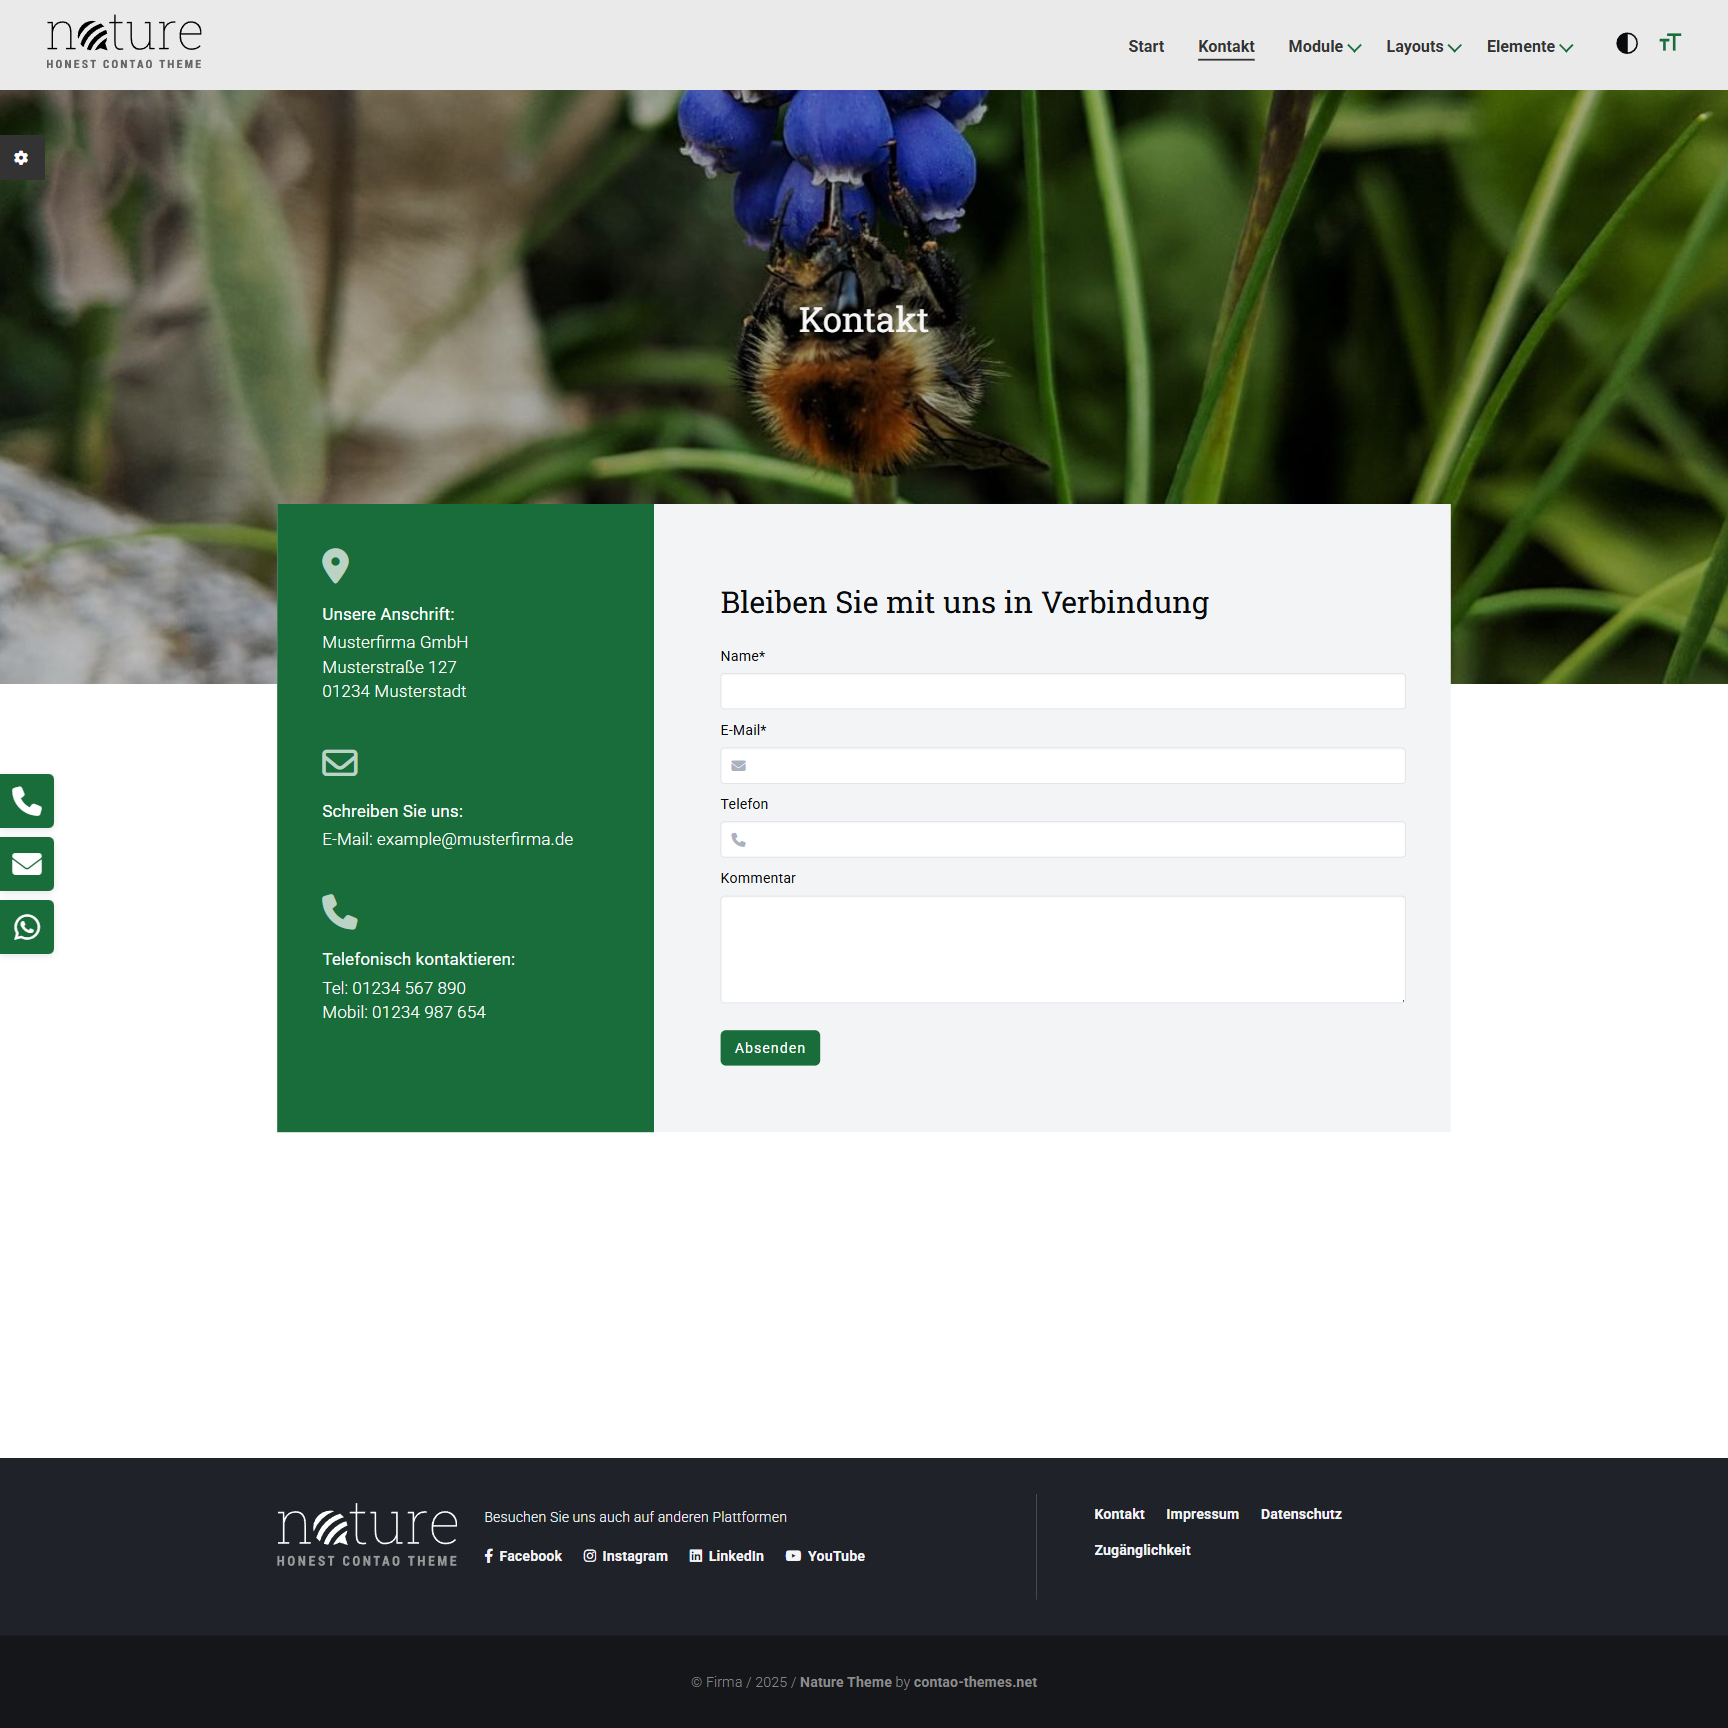Viewport: 1728px width, 1728px height.
Task: Click the Tel: 01234 567 890 number
Action: 394,988
